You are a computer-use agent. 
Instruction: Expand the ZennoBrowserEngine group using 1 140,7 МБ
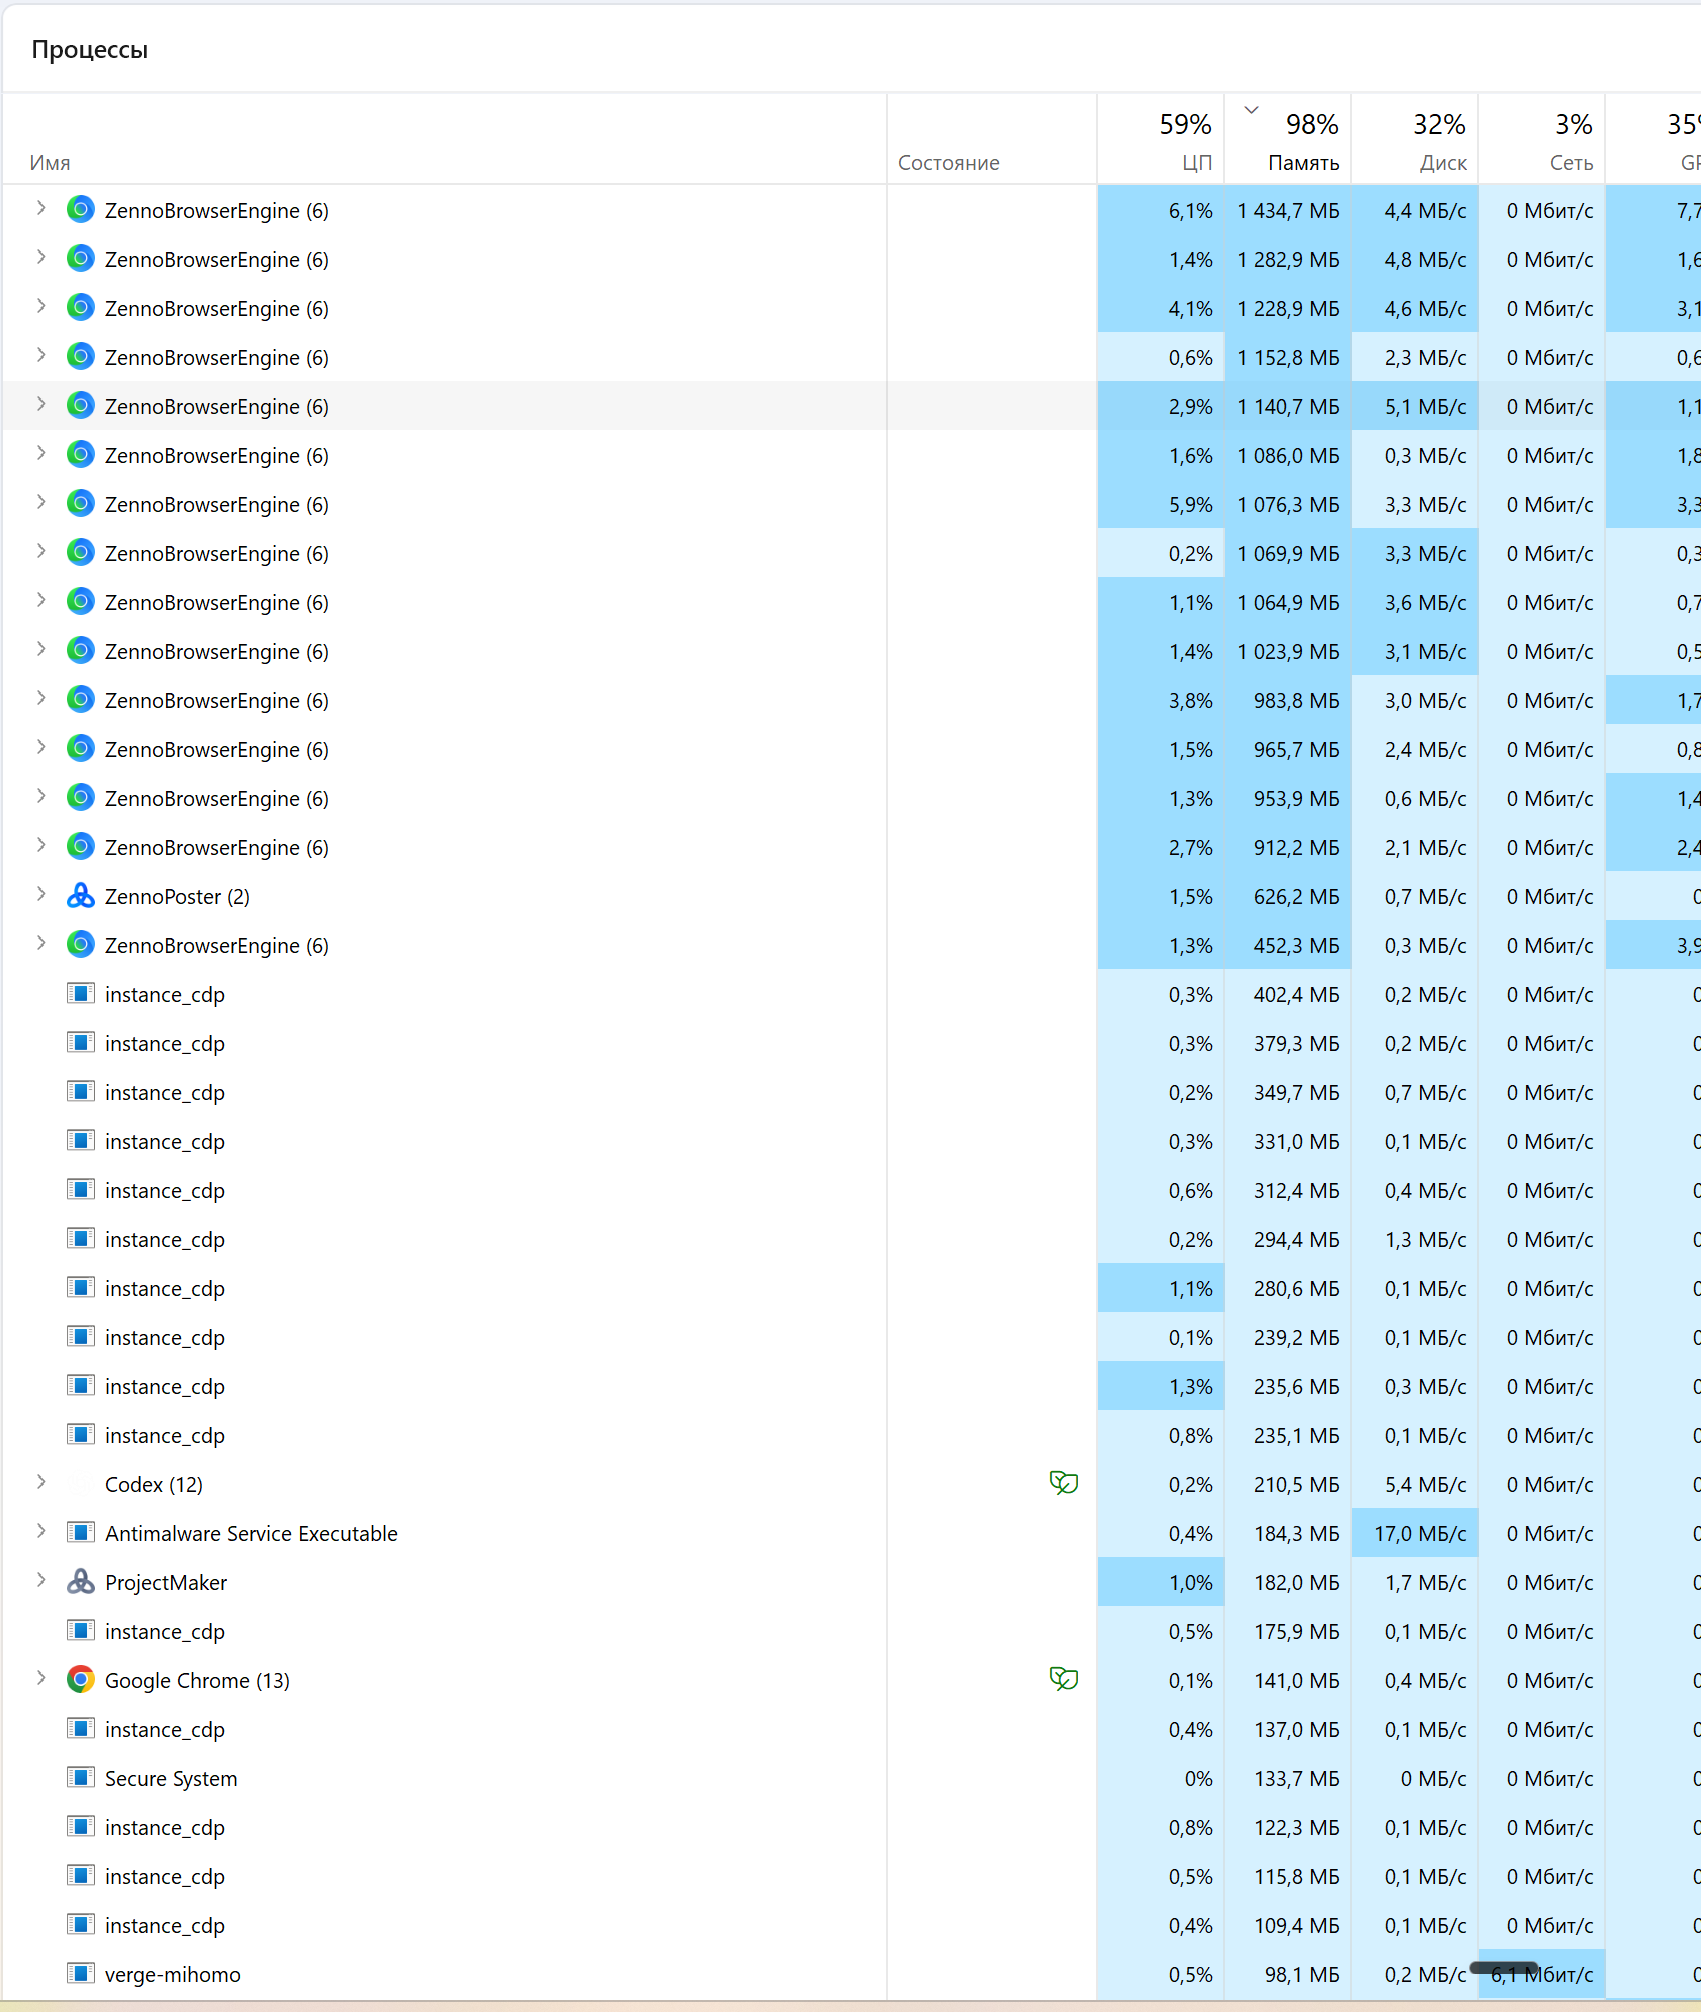coord(41,404)
